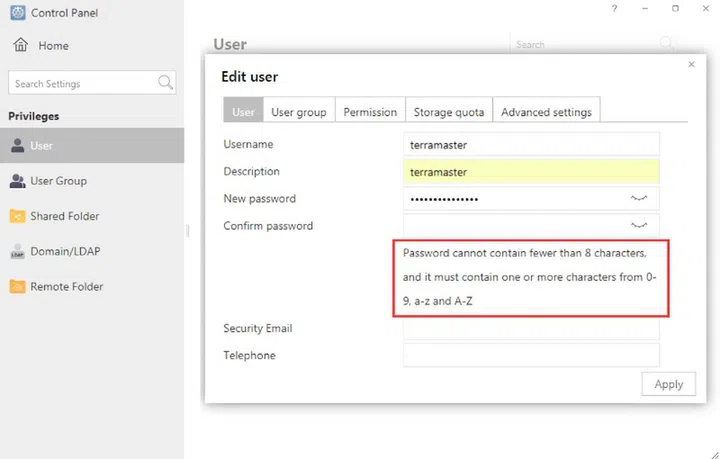Click the help question mark button

(x=614, y=8)
